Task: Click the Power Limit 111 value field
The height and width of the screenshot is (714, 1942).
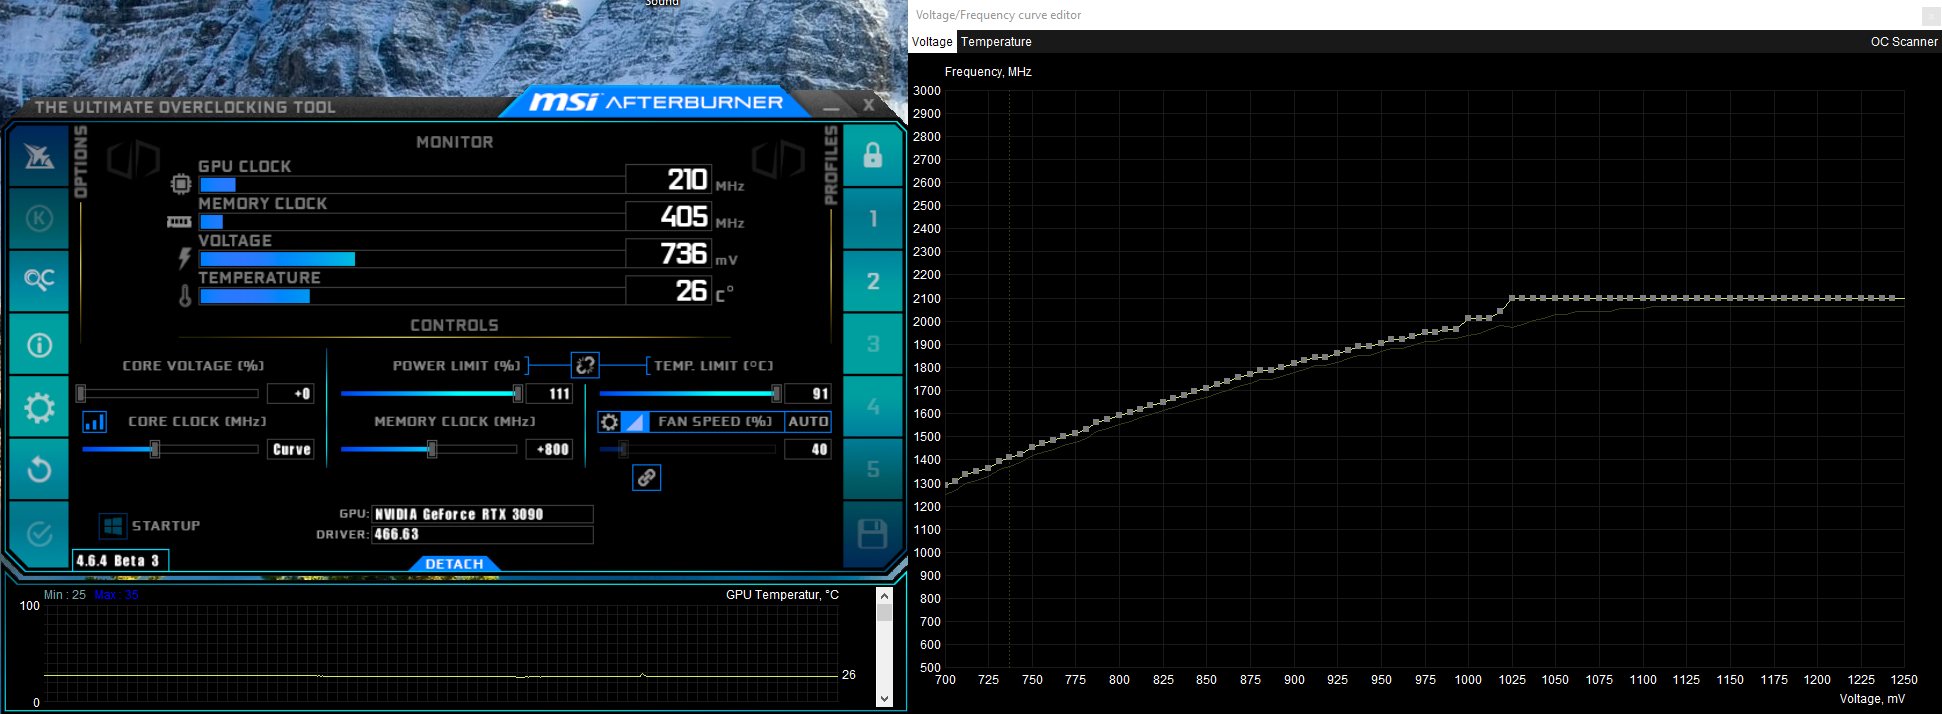Action: tap(549, 394)
